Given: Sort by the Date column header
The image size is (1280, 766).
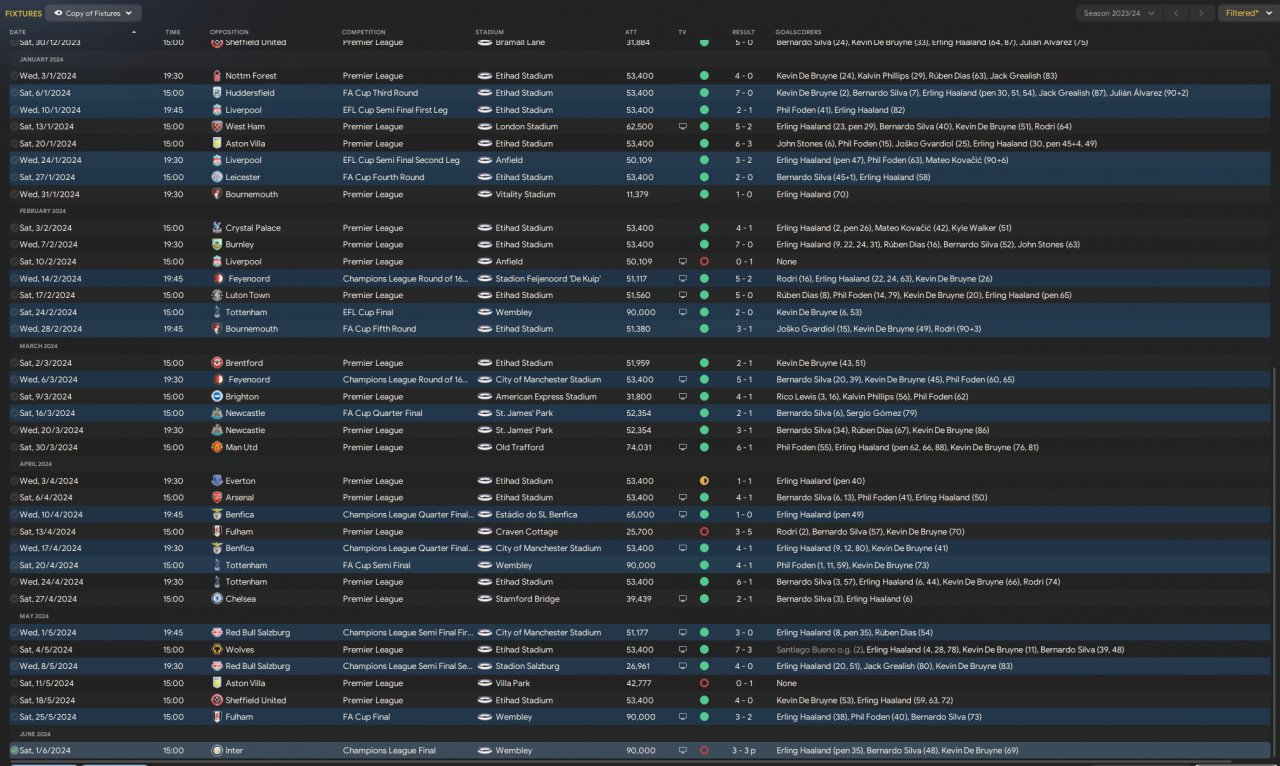Looking at the screenshot, I should (18, 32).
